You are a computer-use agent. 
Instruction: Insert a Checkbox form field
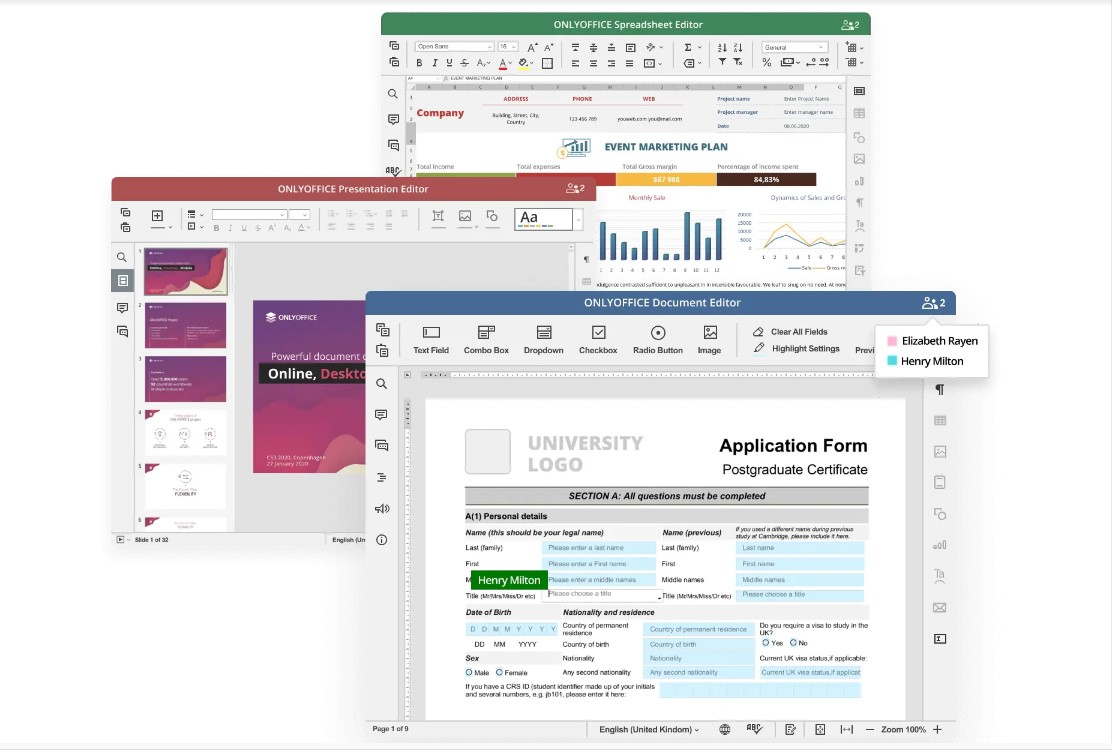[598, 340]
